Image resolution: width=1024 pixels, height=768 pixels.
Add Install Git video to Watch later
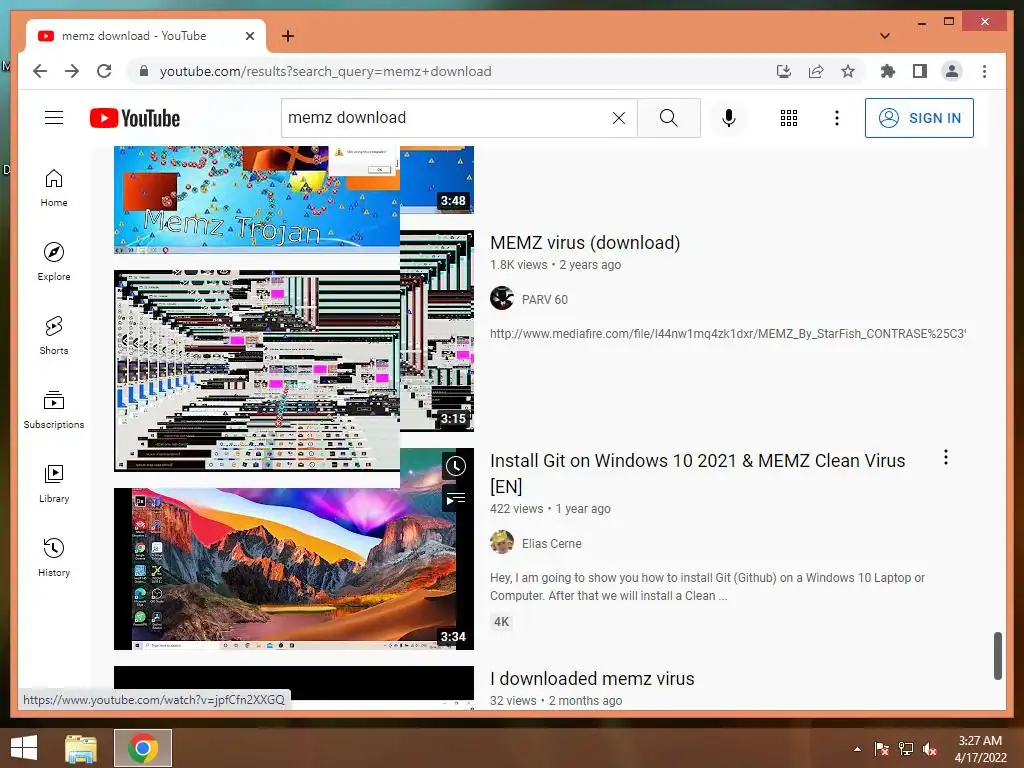(456, 466)
